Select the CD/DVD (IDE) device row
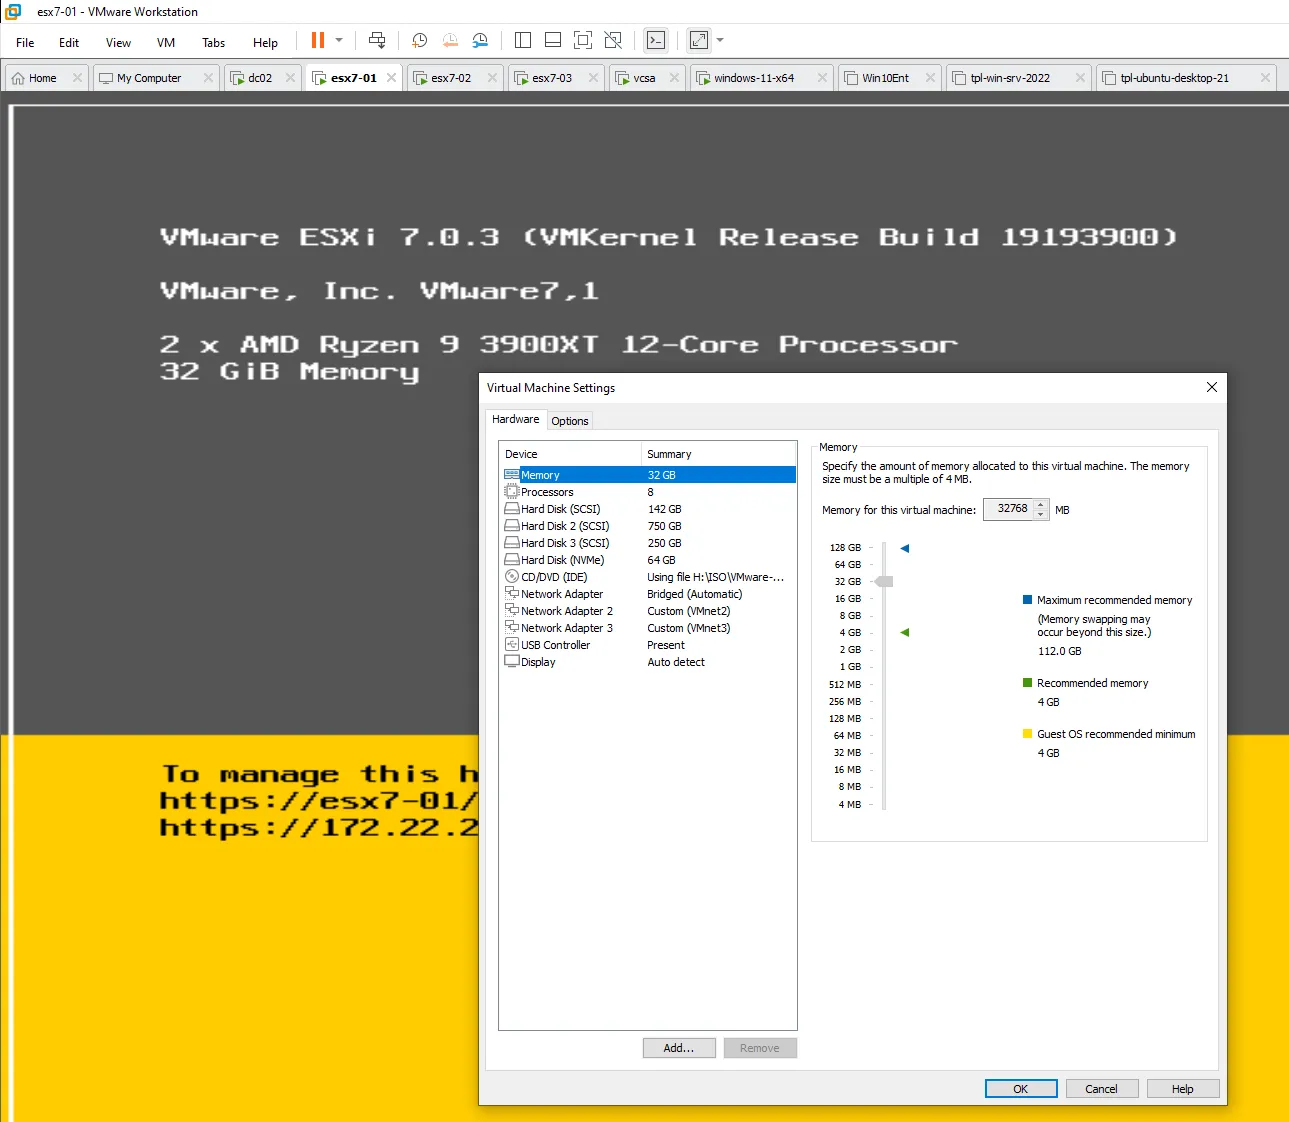 648,577
